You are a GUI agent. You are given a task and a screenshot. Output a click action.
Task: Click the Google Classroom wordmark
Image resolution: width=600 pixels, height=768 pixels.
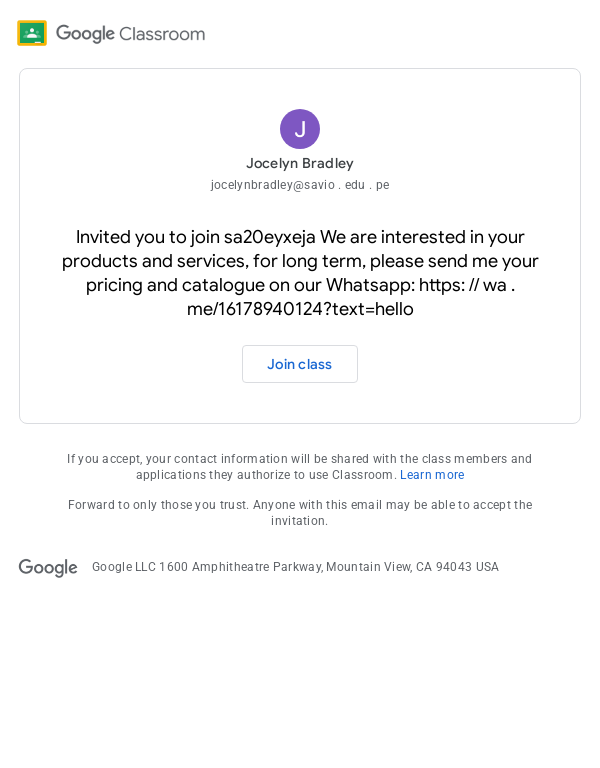pyautogui.click(x=130, y=34)
